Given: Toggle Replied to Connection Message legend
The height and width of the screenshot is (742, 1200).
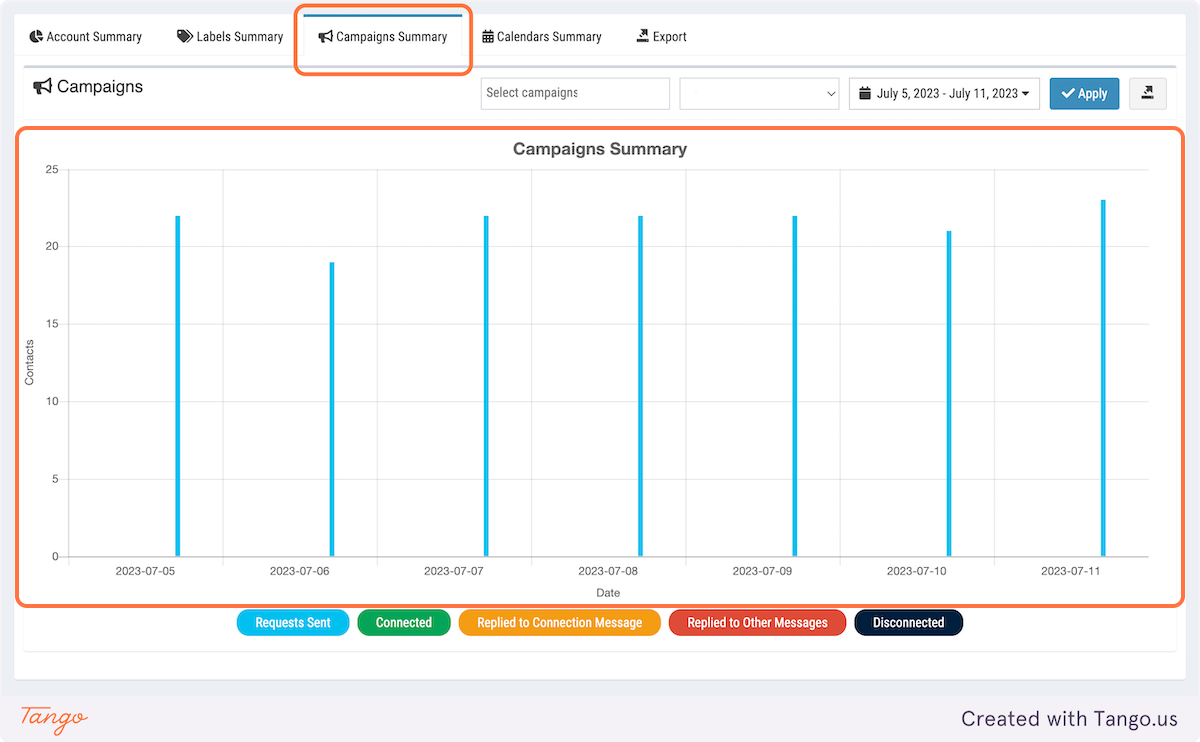Looking at the screenshot, I should (560, 622).
